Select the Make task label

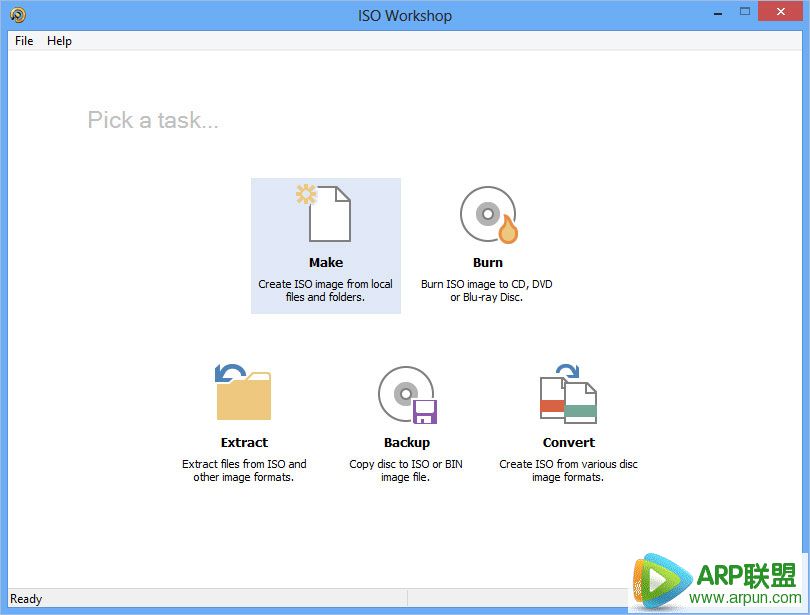[326, 262]
